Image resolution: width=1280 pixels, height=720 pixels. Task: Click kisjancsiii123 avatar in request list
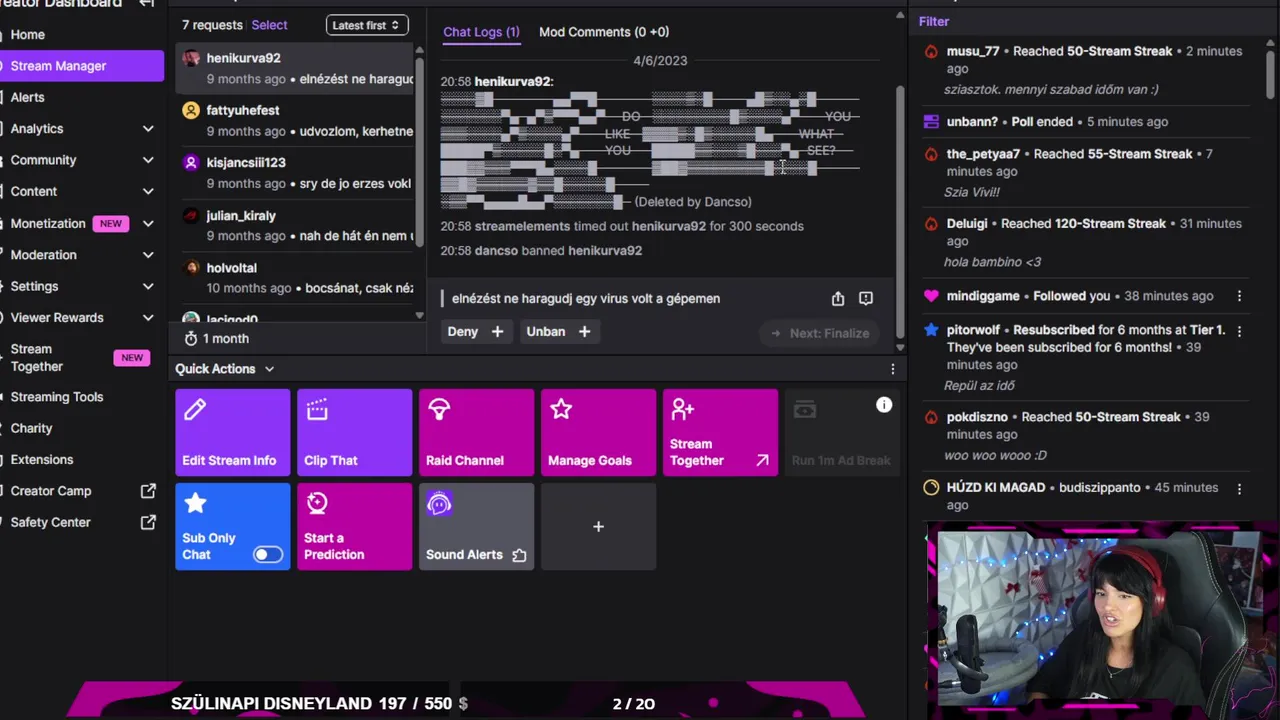[x=191, y=162]
